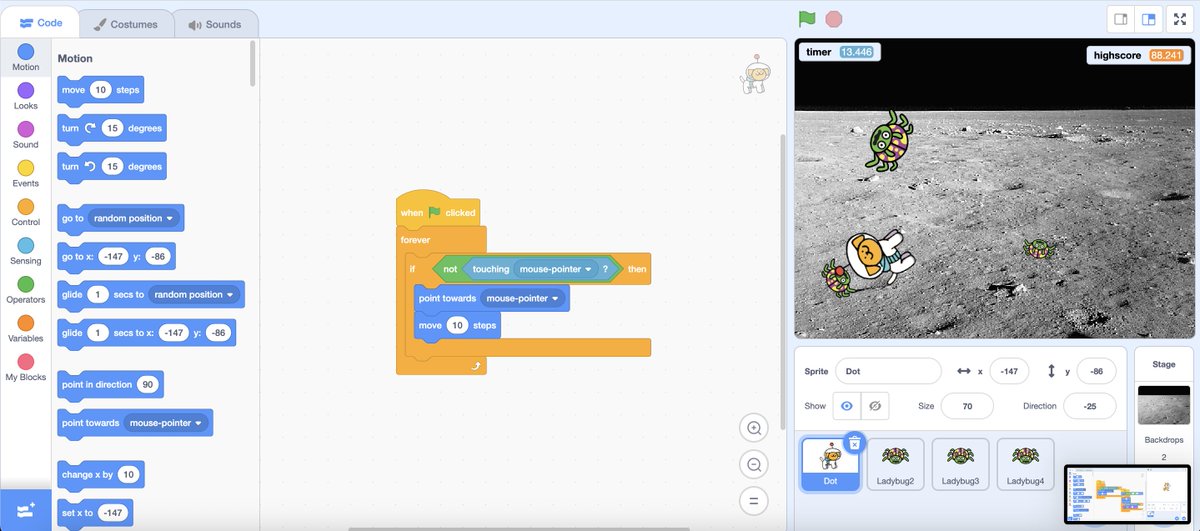Select the Sound category circle
The image size is (1200, 531).
coord(26,129)
